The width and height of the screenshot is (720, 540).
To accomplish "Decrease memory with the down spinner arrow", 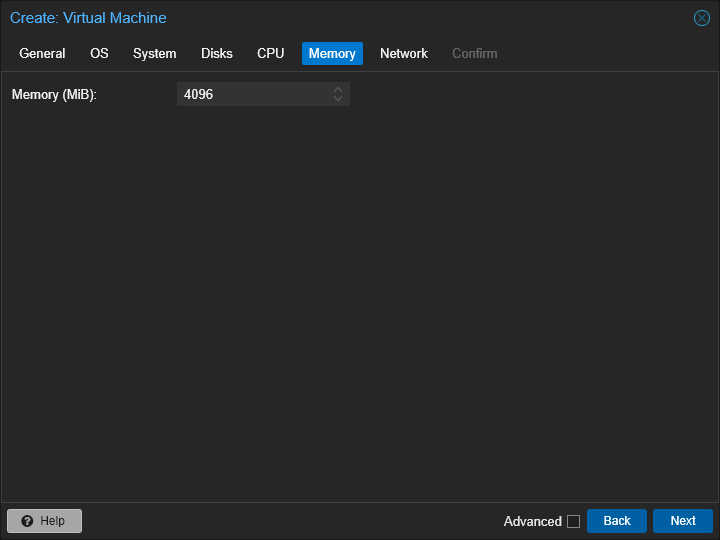I will 338,99.
